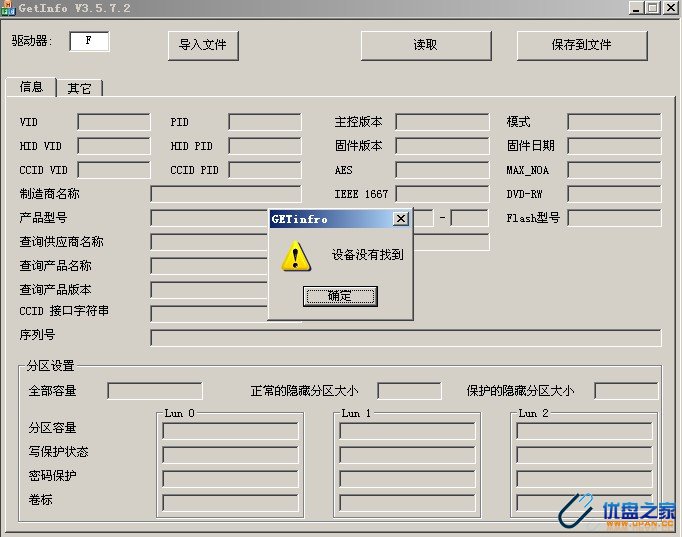Click the IEEE 1667 field
The height and width of the screenshot is (537, 682).
pyautogui.click(x=442, y=194)
